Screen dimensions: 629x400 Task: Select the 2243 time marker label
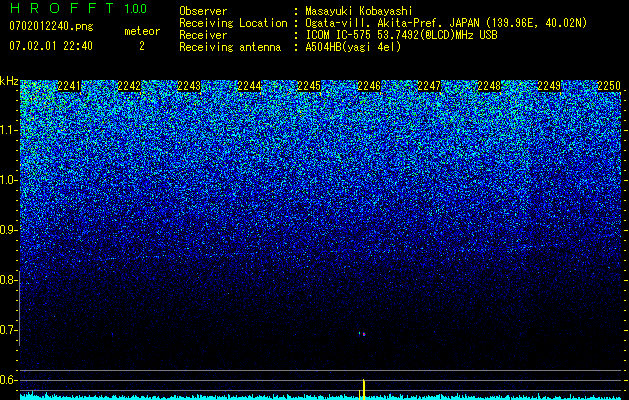point(189,86)
